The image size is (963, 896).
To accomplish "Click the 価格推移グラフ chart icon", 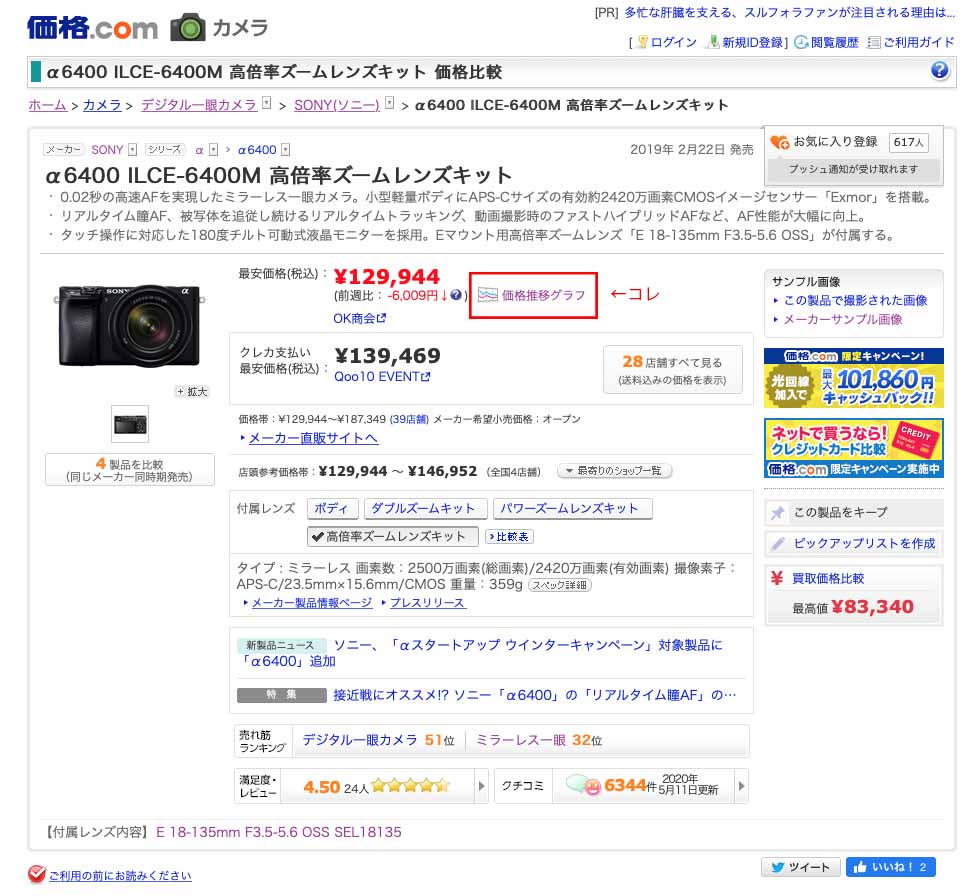I will (x=488, y=295).
